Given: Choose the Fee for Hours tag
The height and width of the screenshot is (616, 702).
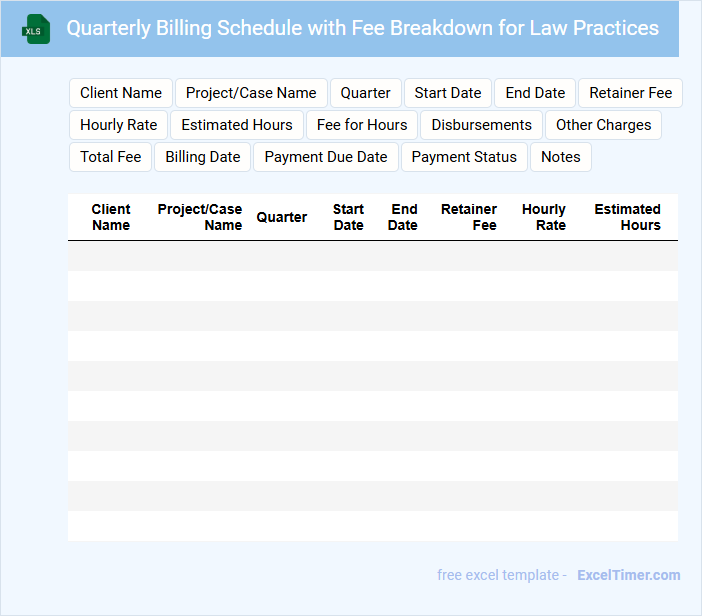Looking at the screenshot, I should [x=362, y=125].
